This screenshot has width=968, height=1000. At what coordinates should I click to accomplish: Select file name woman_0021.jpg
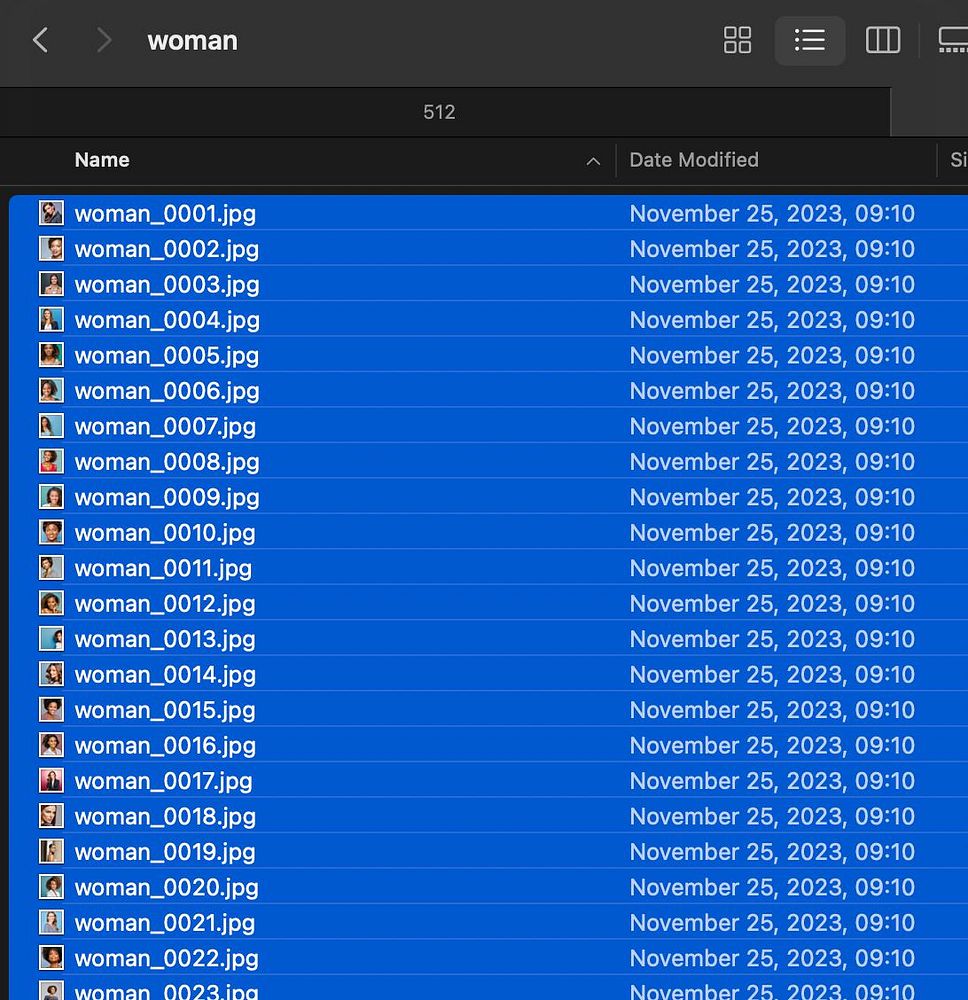coord(165,923)
